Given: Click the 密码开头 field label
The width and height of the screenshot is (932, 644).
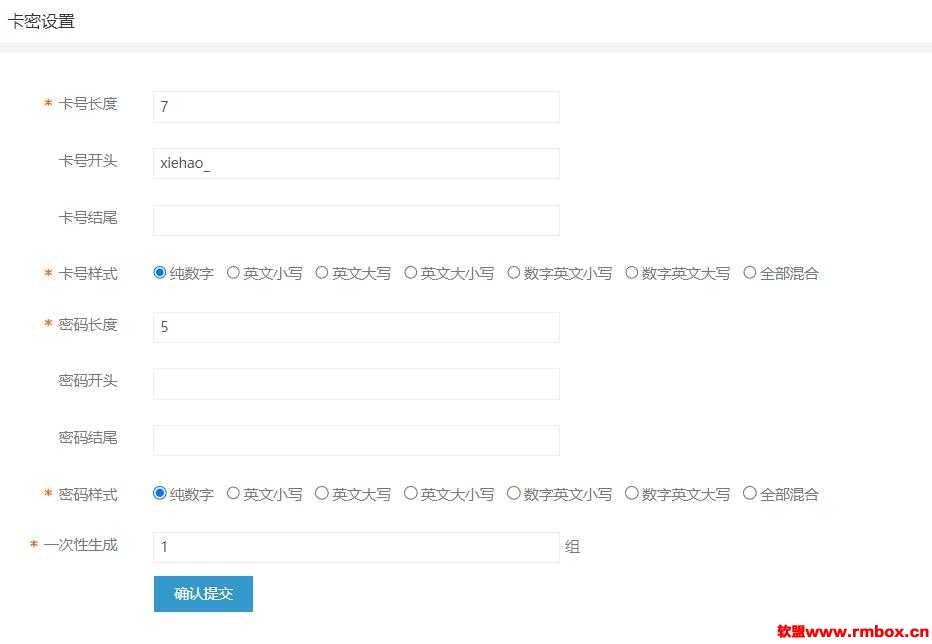Looking at the screenshot, I should coord(88,381).
